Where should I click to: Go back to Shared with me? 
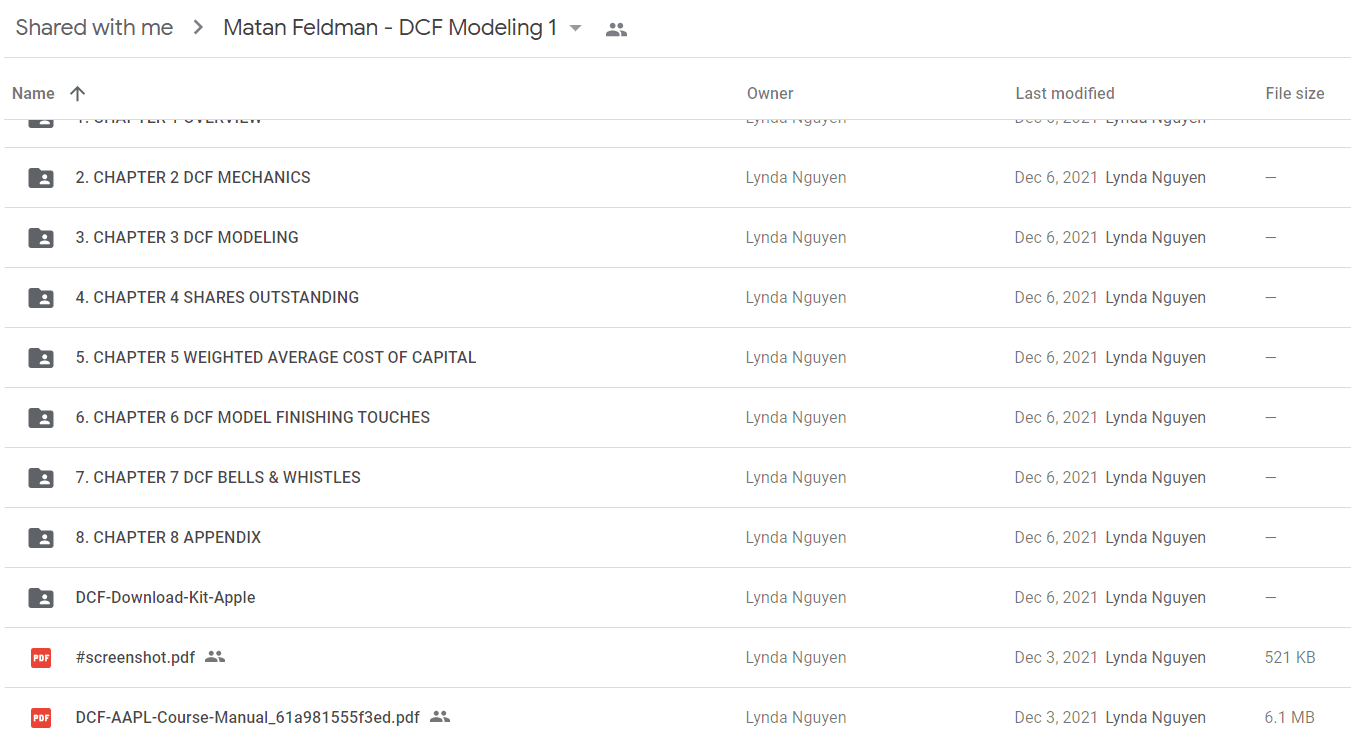95,28
